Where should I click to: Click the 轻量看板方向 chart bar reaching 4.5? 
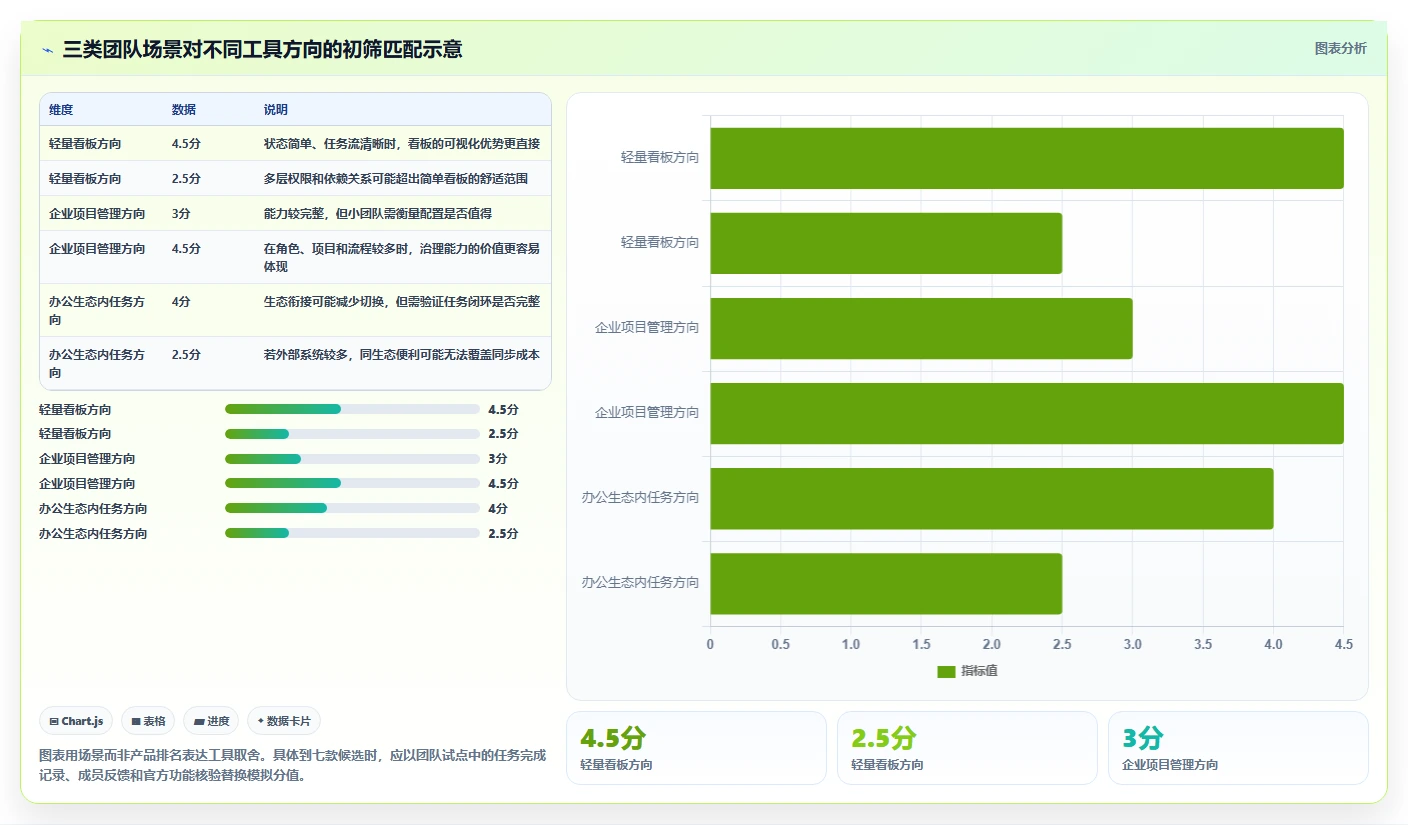coord(1027,158)
